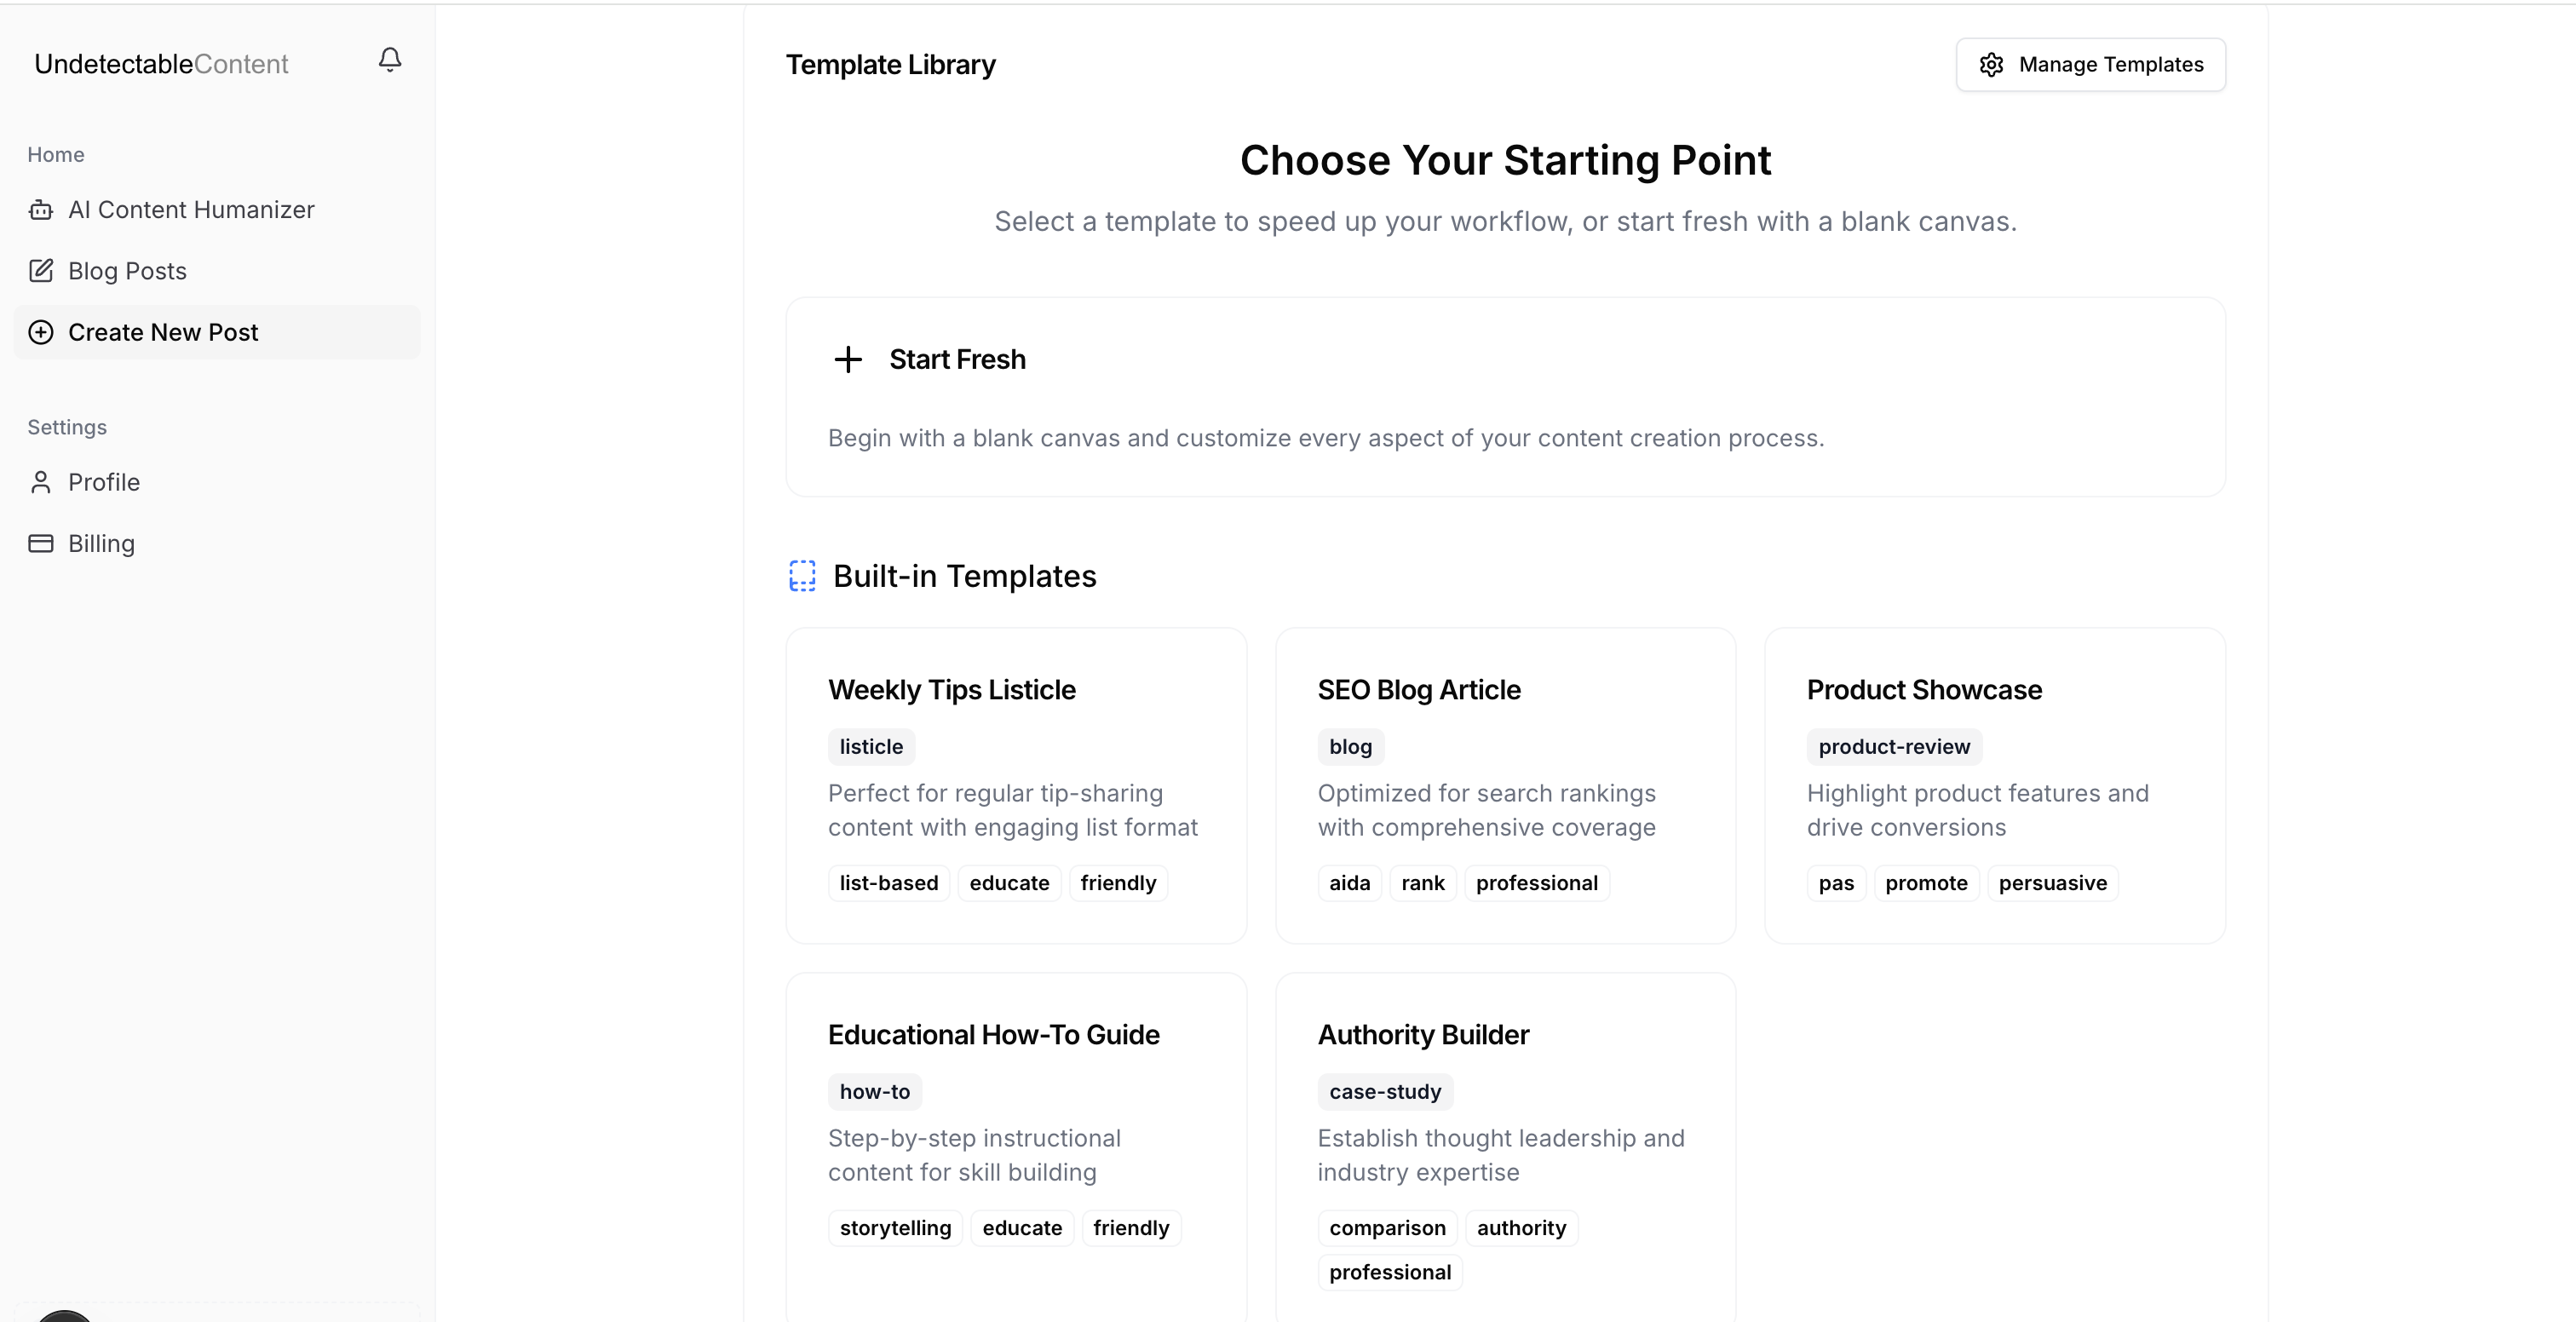
Task: Select the Authority Builder template card
Action: [1505, 1140]
